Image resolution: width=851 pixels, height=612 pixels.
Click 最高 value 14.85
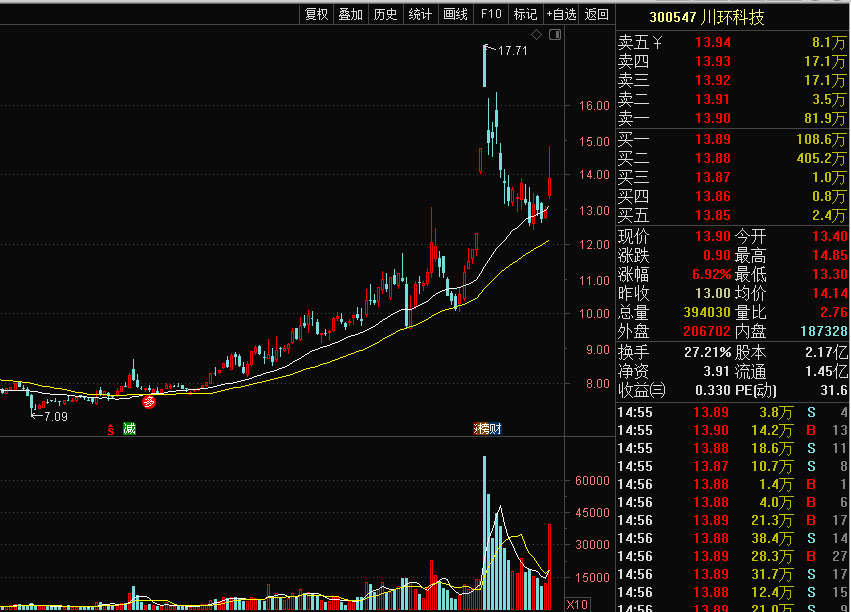830,255
